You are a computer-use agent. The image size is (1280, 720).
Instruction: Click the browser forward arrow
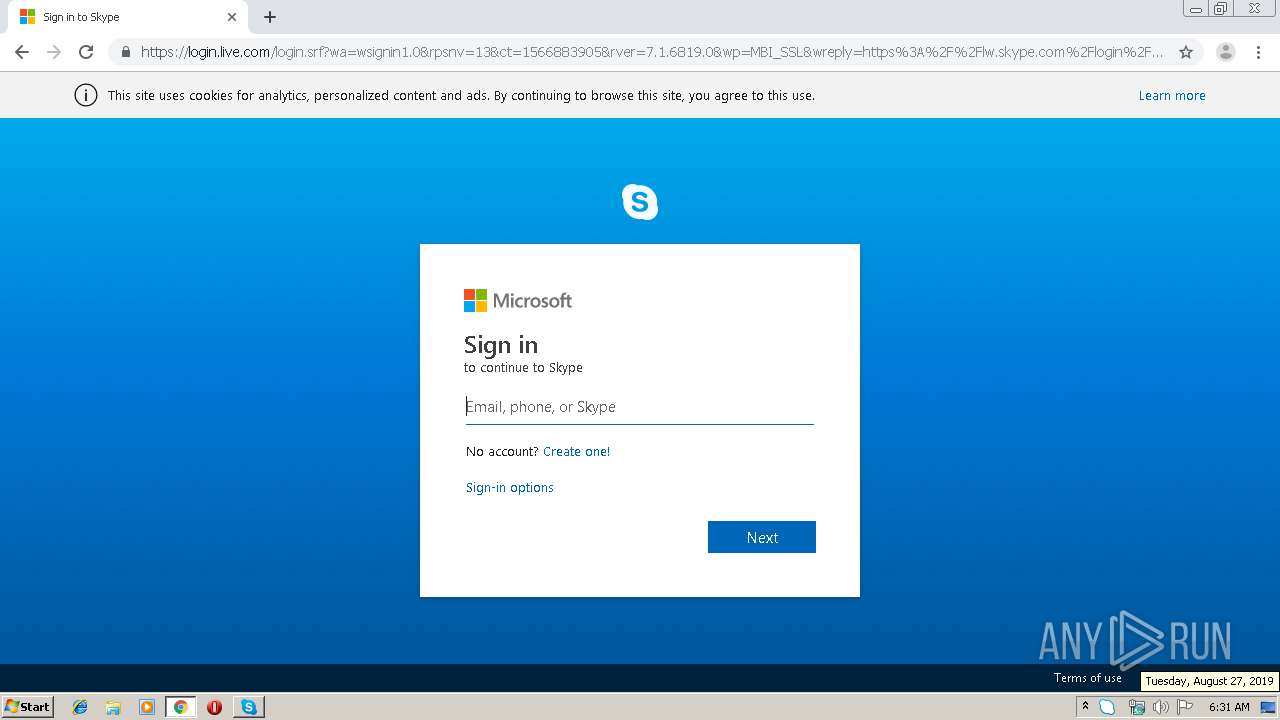click(x=54, y=52)
